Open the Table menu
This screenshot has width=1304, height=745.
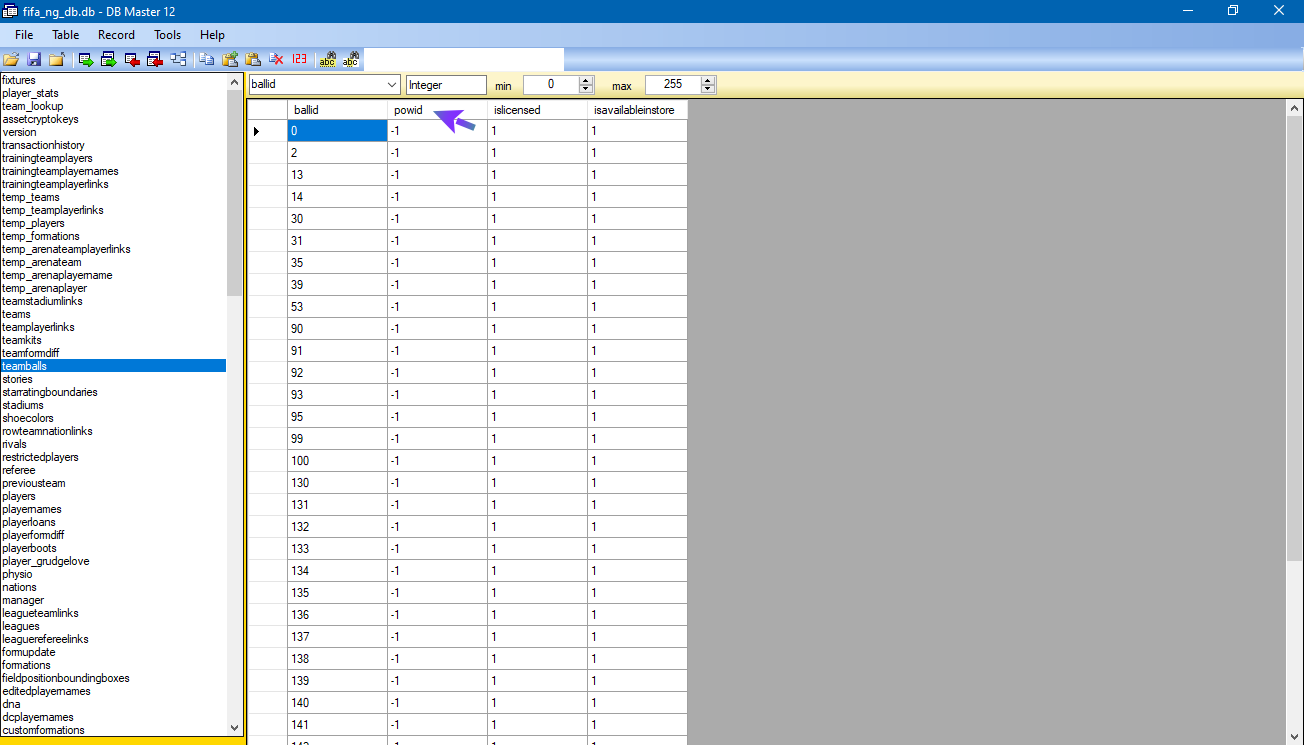pos(65,35)
